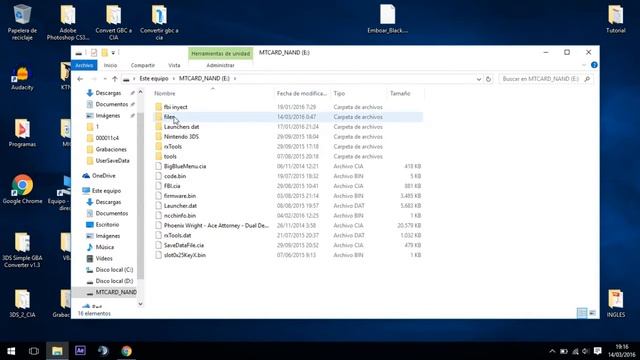Show hidden system tray icons
Viewport: 640px width, 360px height.
(552, 351)
